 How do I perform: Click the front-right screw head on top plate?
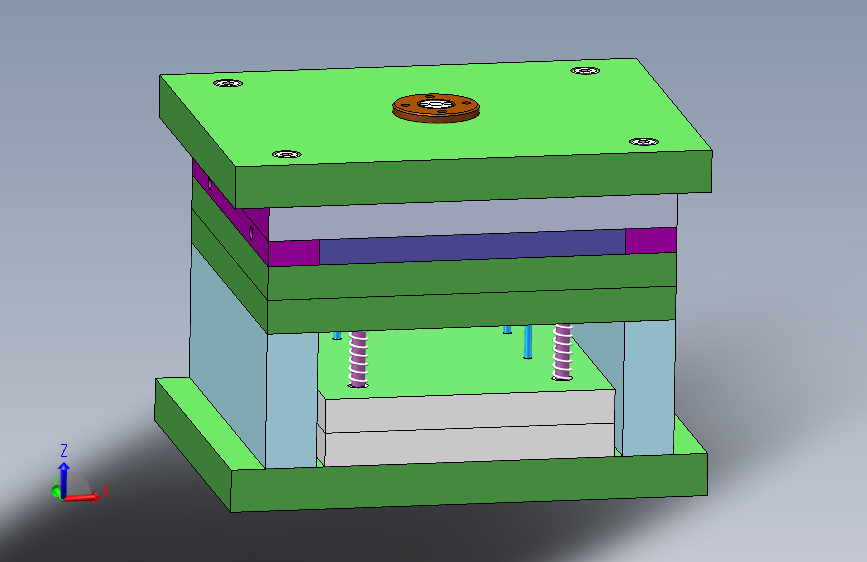coord(644,142)
